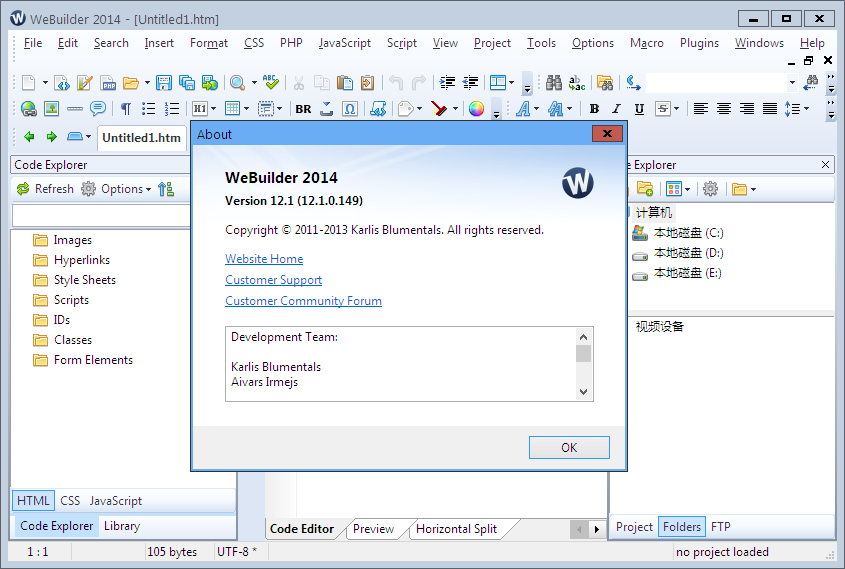Open the JavaScript menu
The height and width of the screenshot is (569, 845).
(x=344, y=43)
